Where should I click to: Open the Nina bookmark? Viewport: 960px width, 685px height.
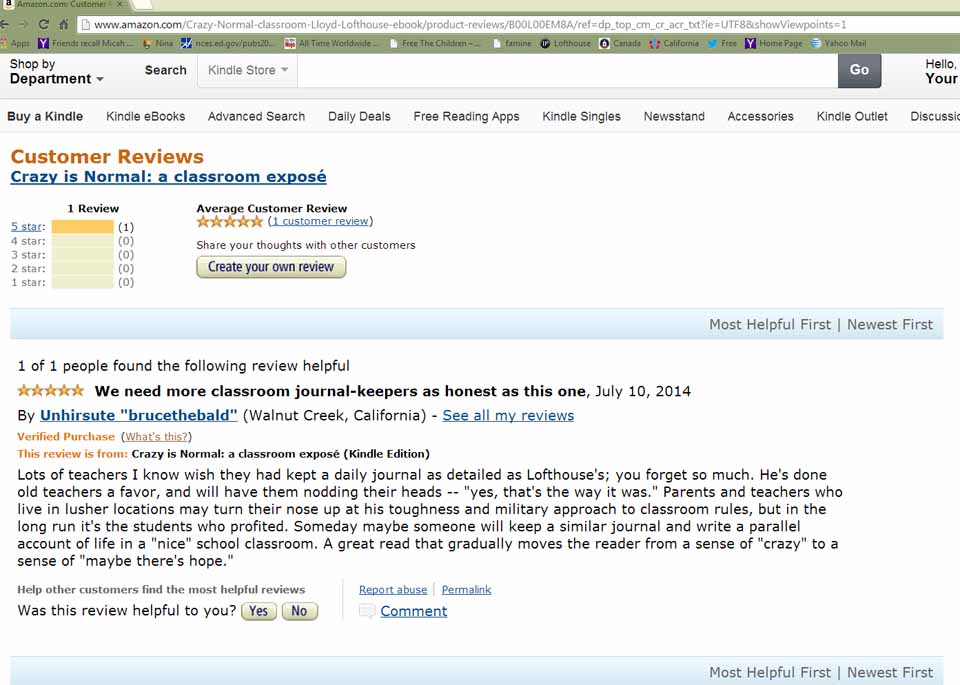pyautogui.click(x=158, y=44)
